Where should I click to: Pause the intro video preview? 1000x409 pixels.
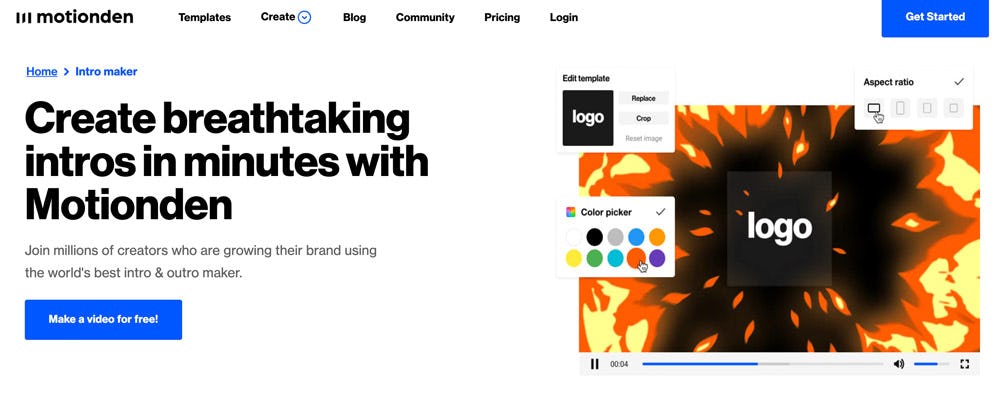click(595, 364)
